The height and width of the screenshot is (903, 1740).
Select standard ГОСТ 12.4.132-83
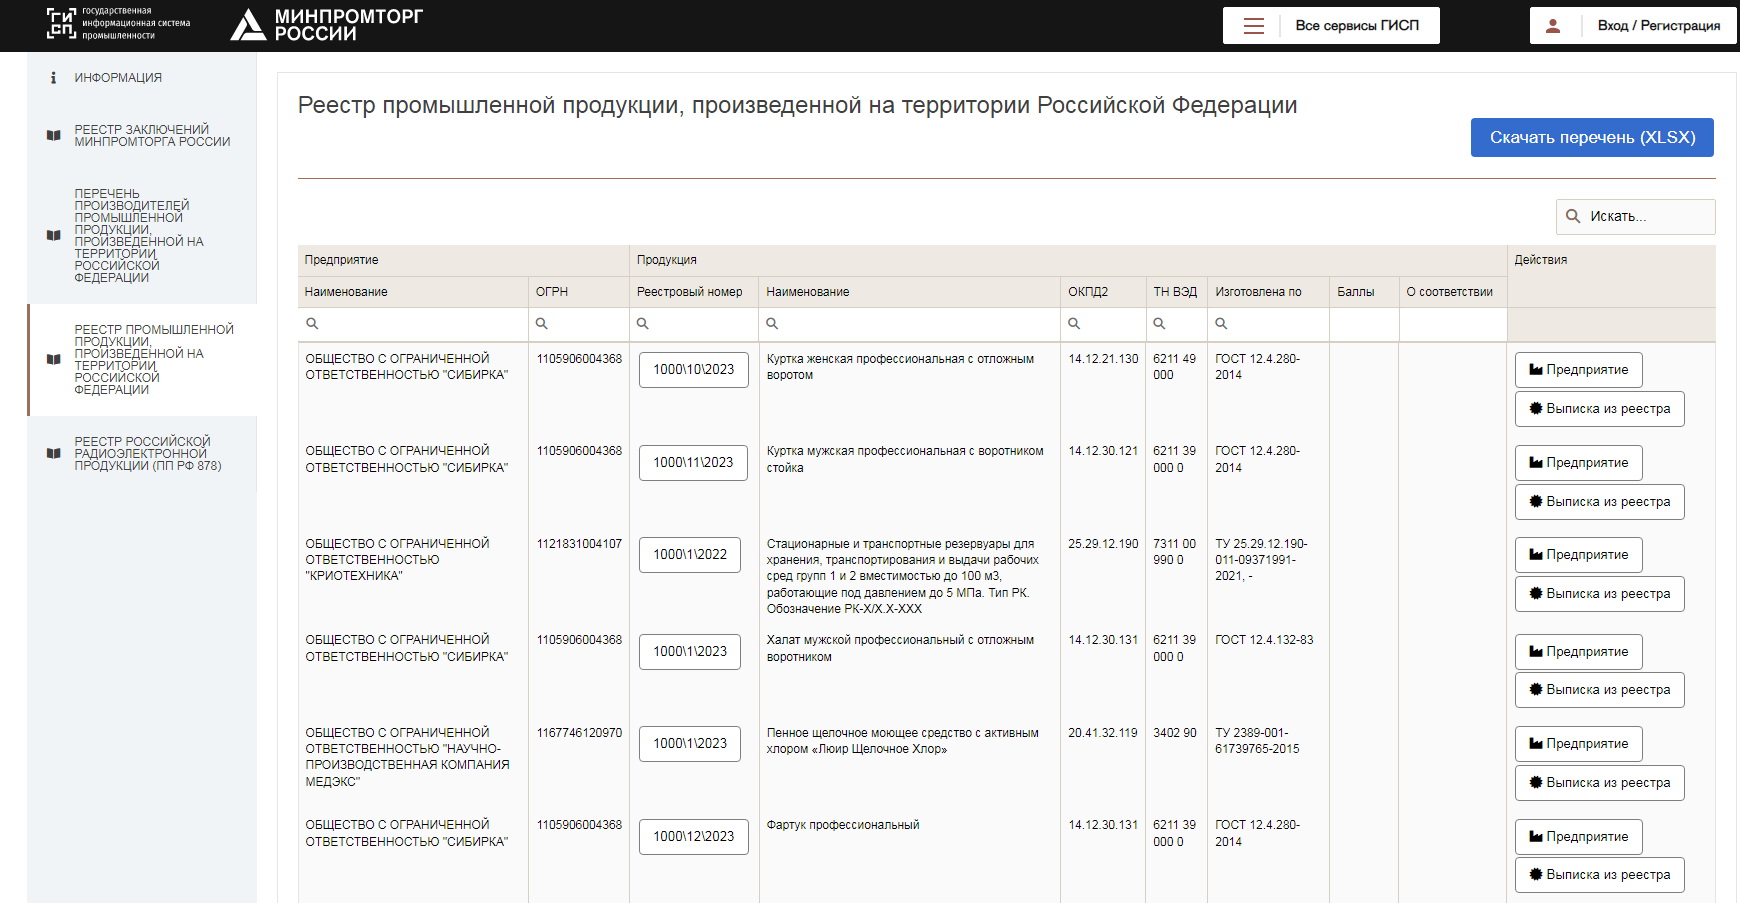1264,640
